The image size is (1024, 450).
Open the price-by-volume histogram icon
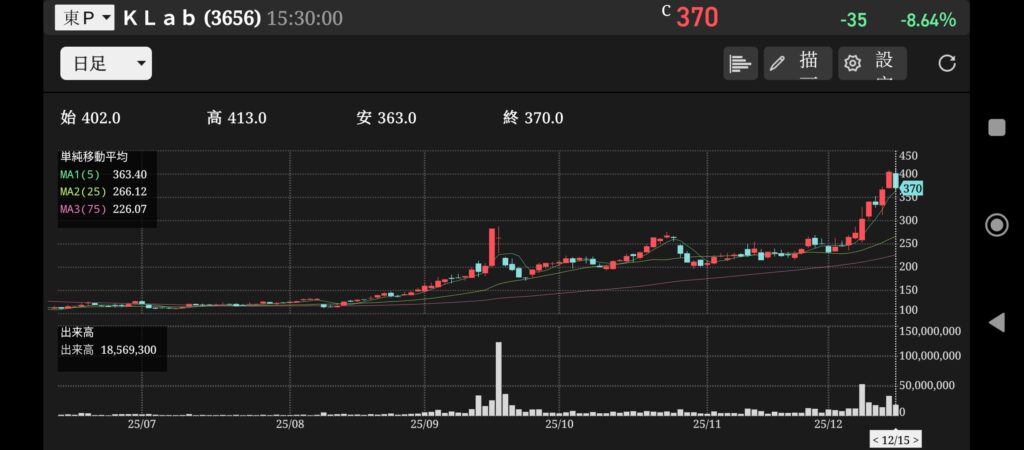point(740,63)
